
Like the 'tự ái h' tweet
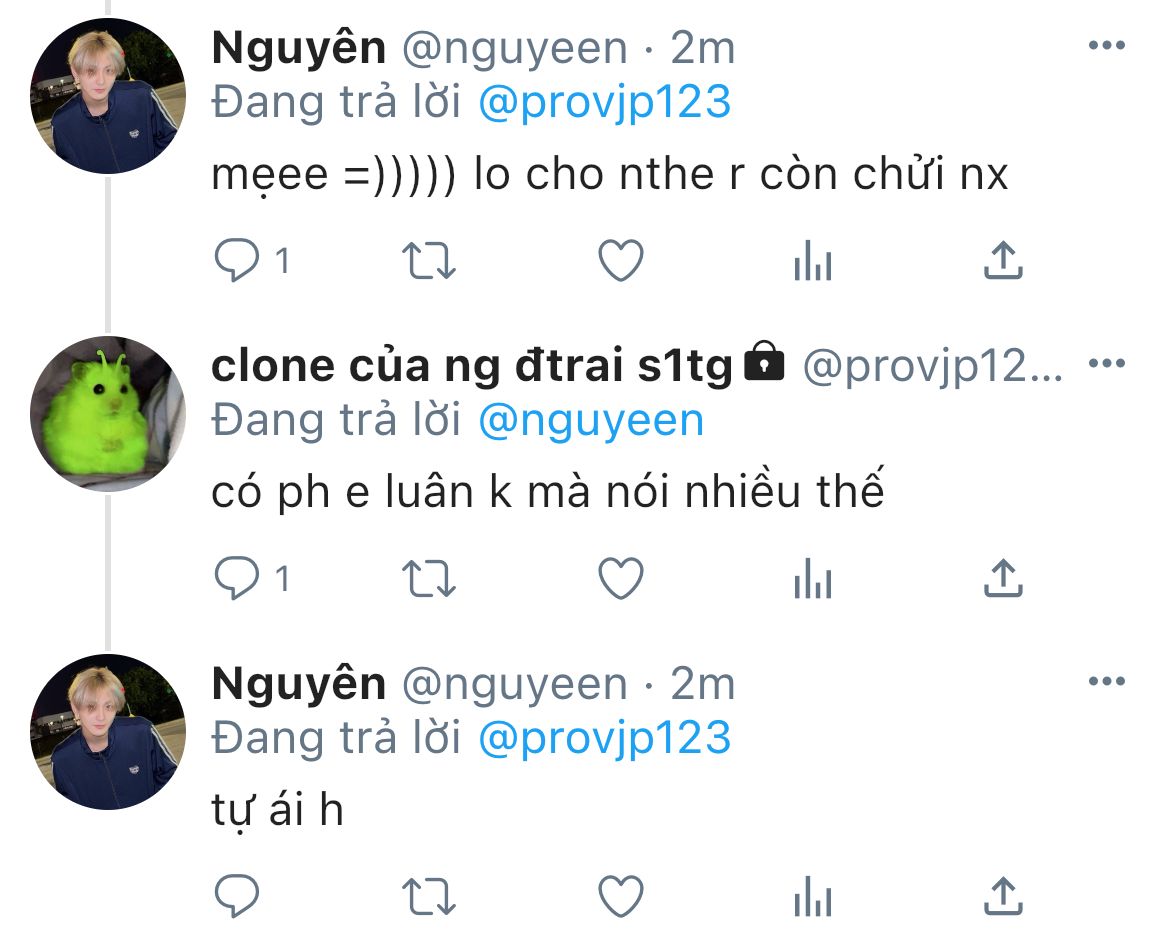pyautogui.click(x=621, y=896)
